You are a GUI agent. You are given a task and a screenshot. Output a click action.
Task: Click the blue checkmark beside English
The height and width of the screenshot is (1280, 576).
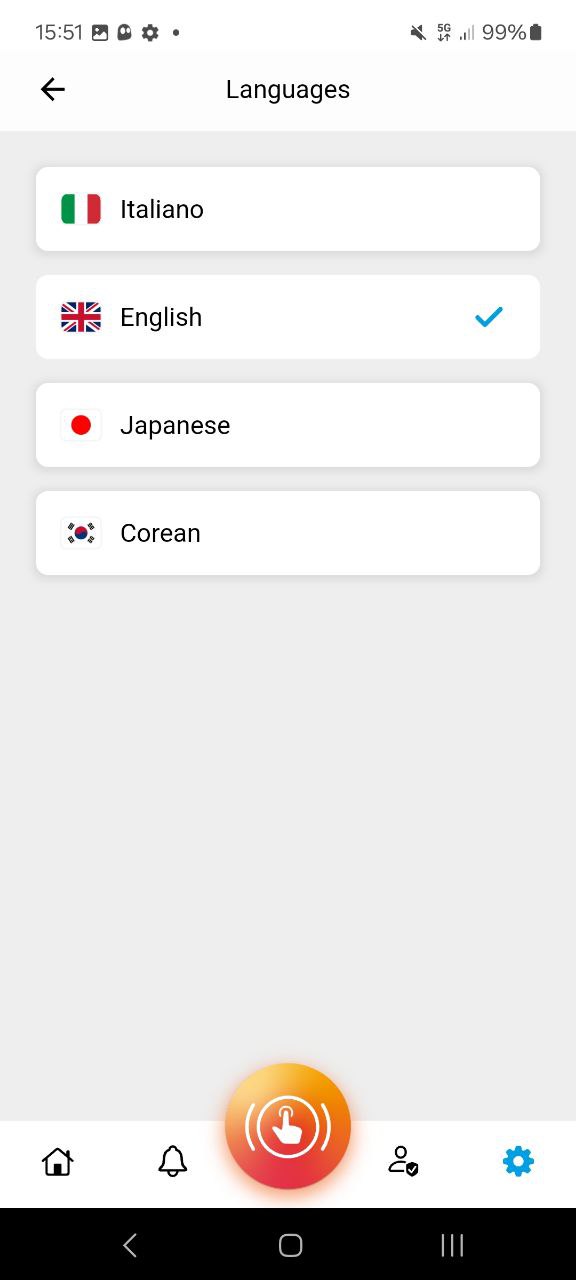pos(489,317)
